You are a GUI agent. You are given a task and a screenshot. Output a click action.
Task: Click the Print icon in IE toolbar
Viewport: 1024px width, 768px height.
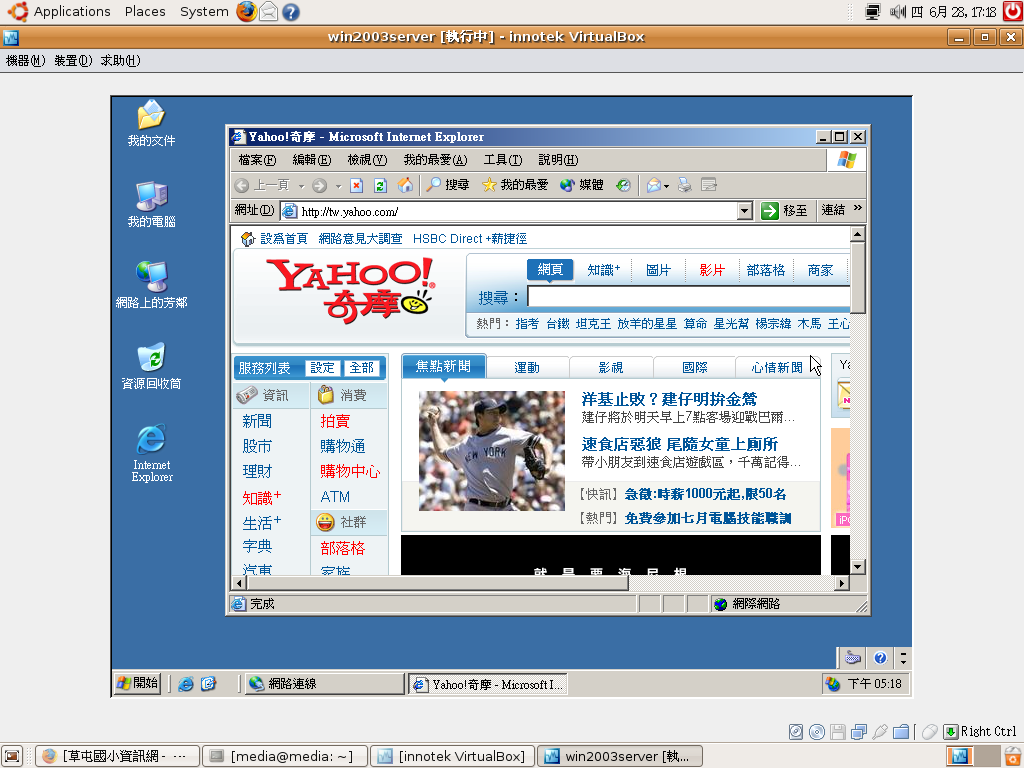pyautogui.click(x=684, y=185)
